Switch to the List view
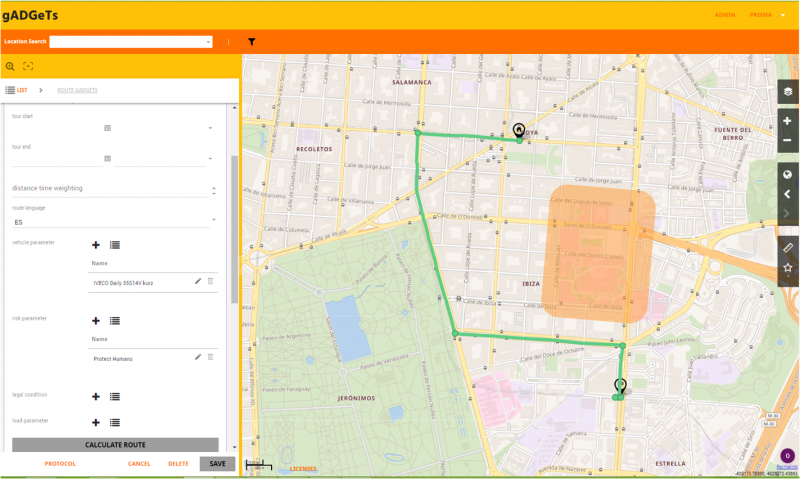This screenshot has height=479, width=800. 17,90
